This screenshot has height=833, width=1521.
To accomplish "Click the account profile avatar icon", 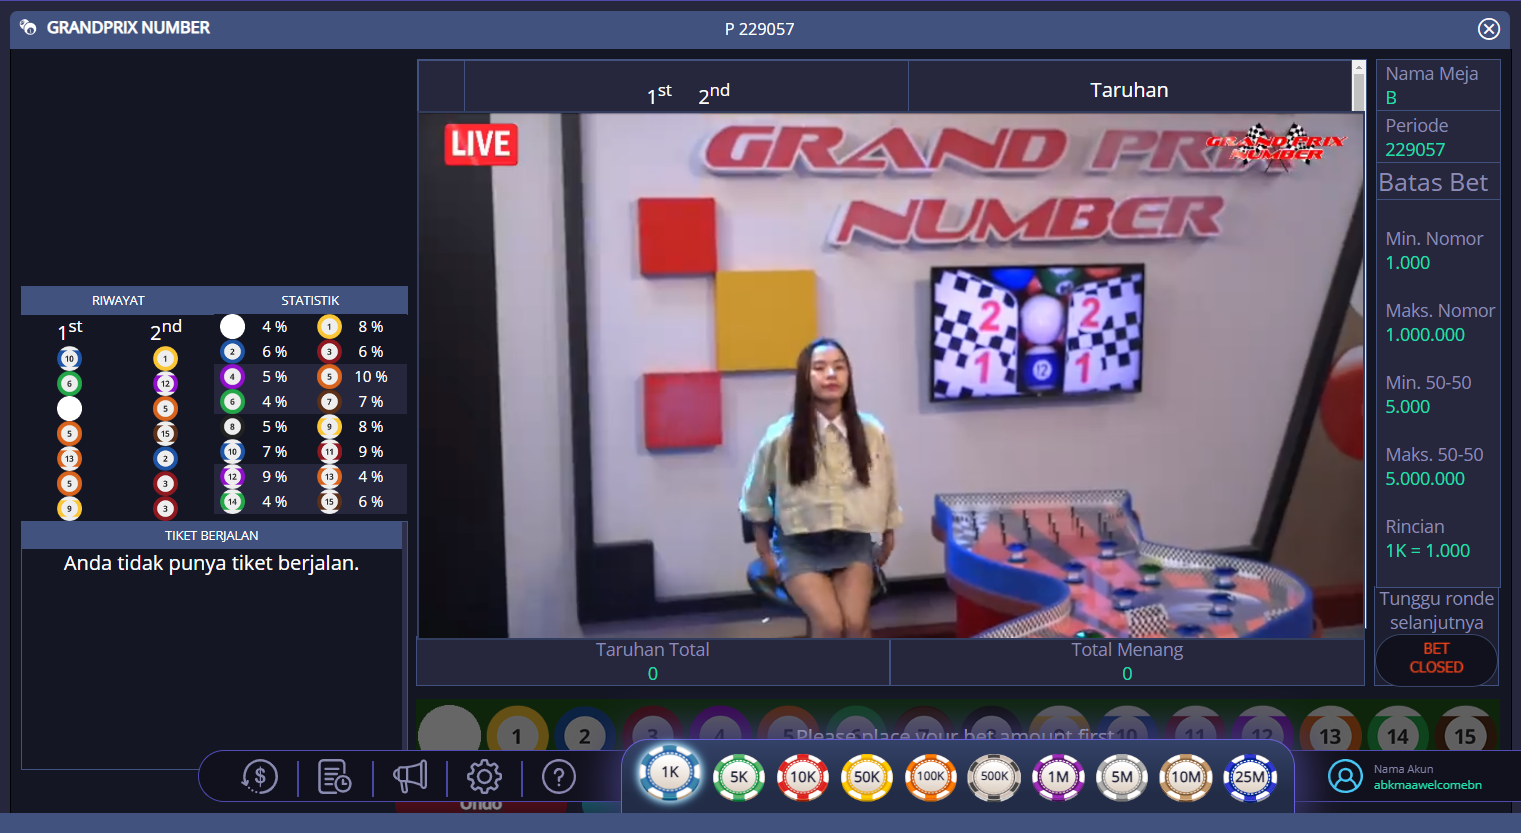I will click(1345, 776).
